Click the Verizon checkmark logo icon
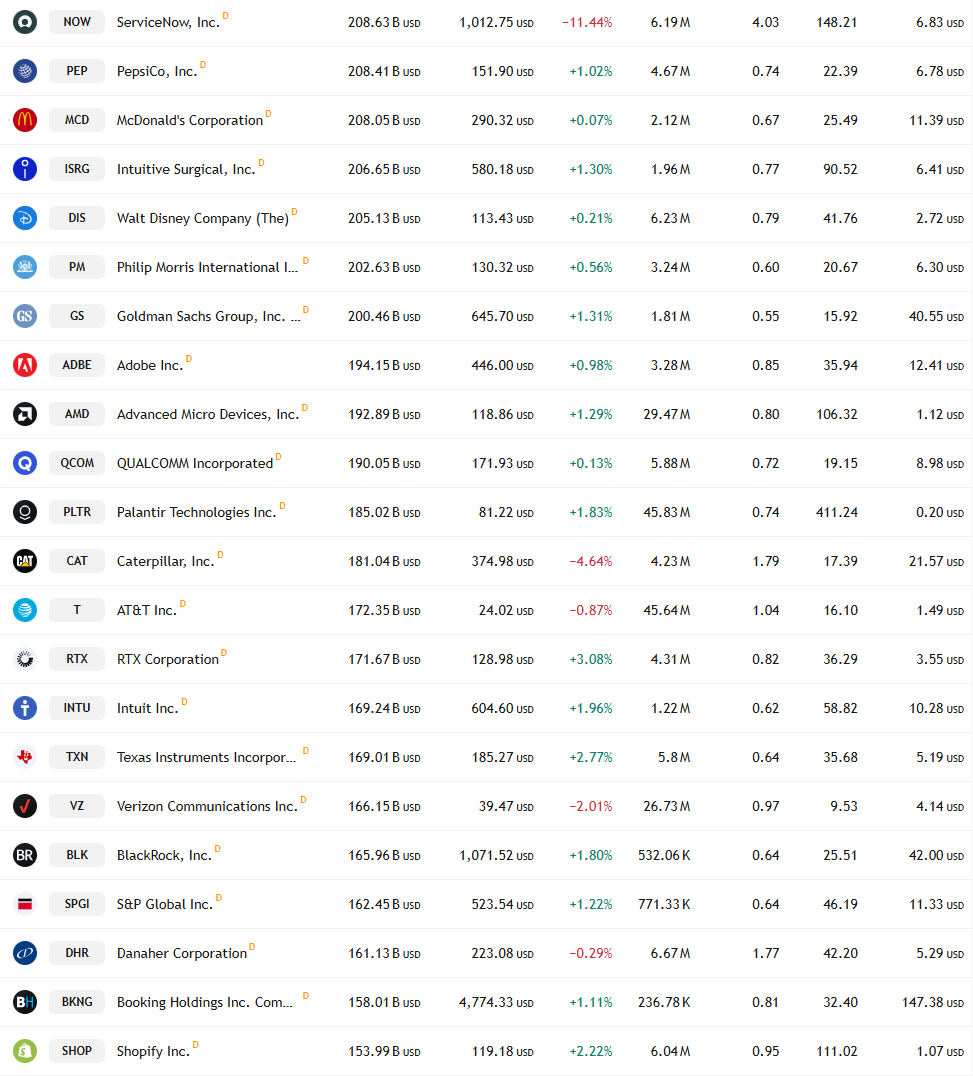Viewport: 973px width, 1076px height. click(x=25, y=806)
